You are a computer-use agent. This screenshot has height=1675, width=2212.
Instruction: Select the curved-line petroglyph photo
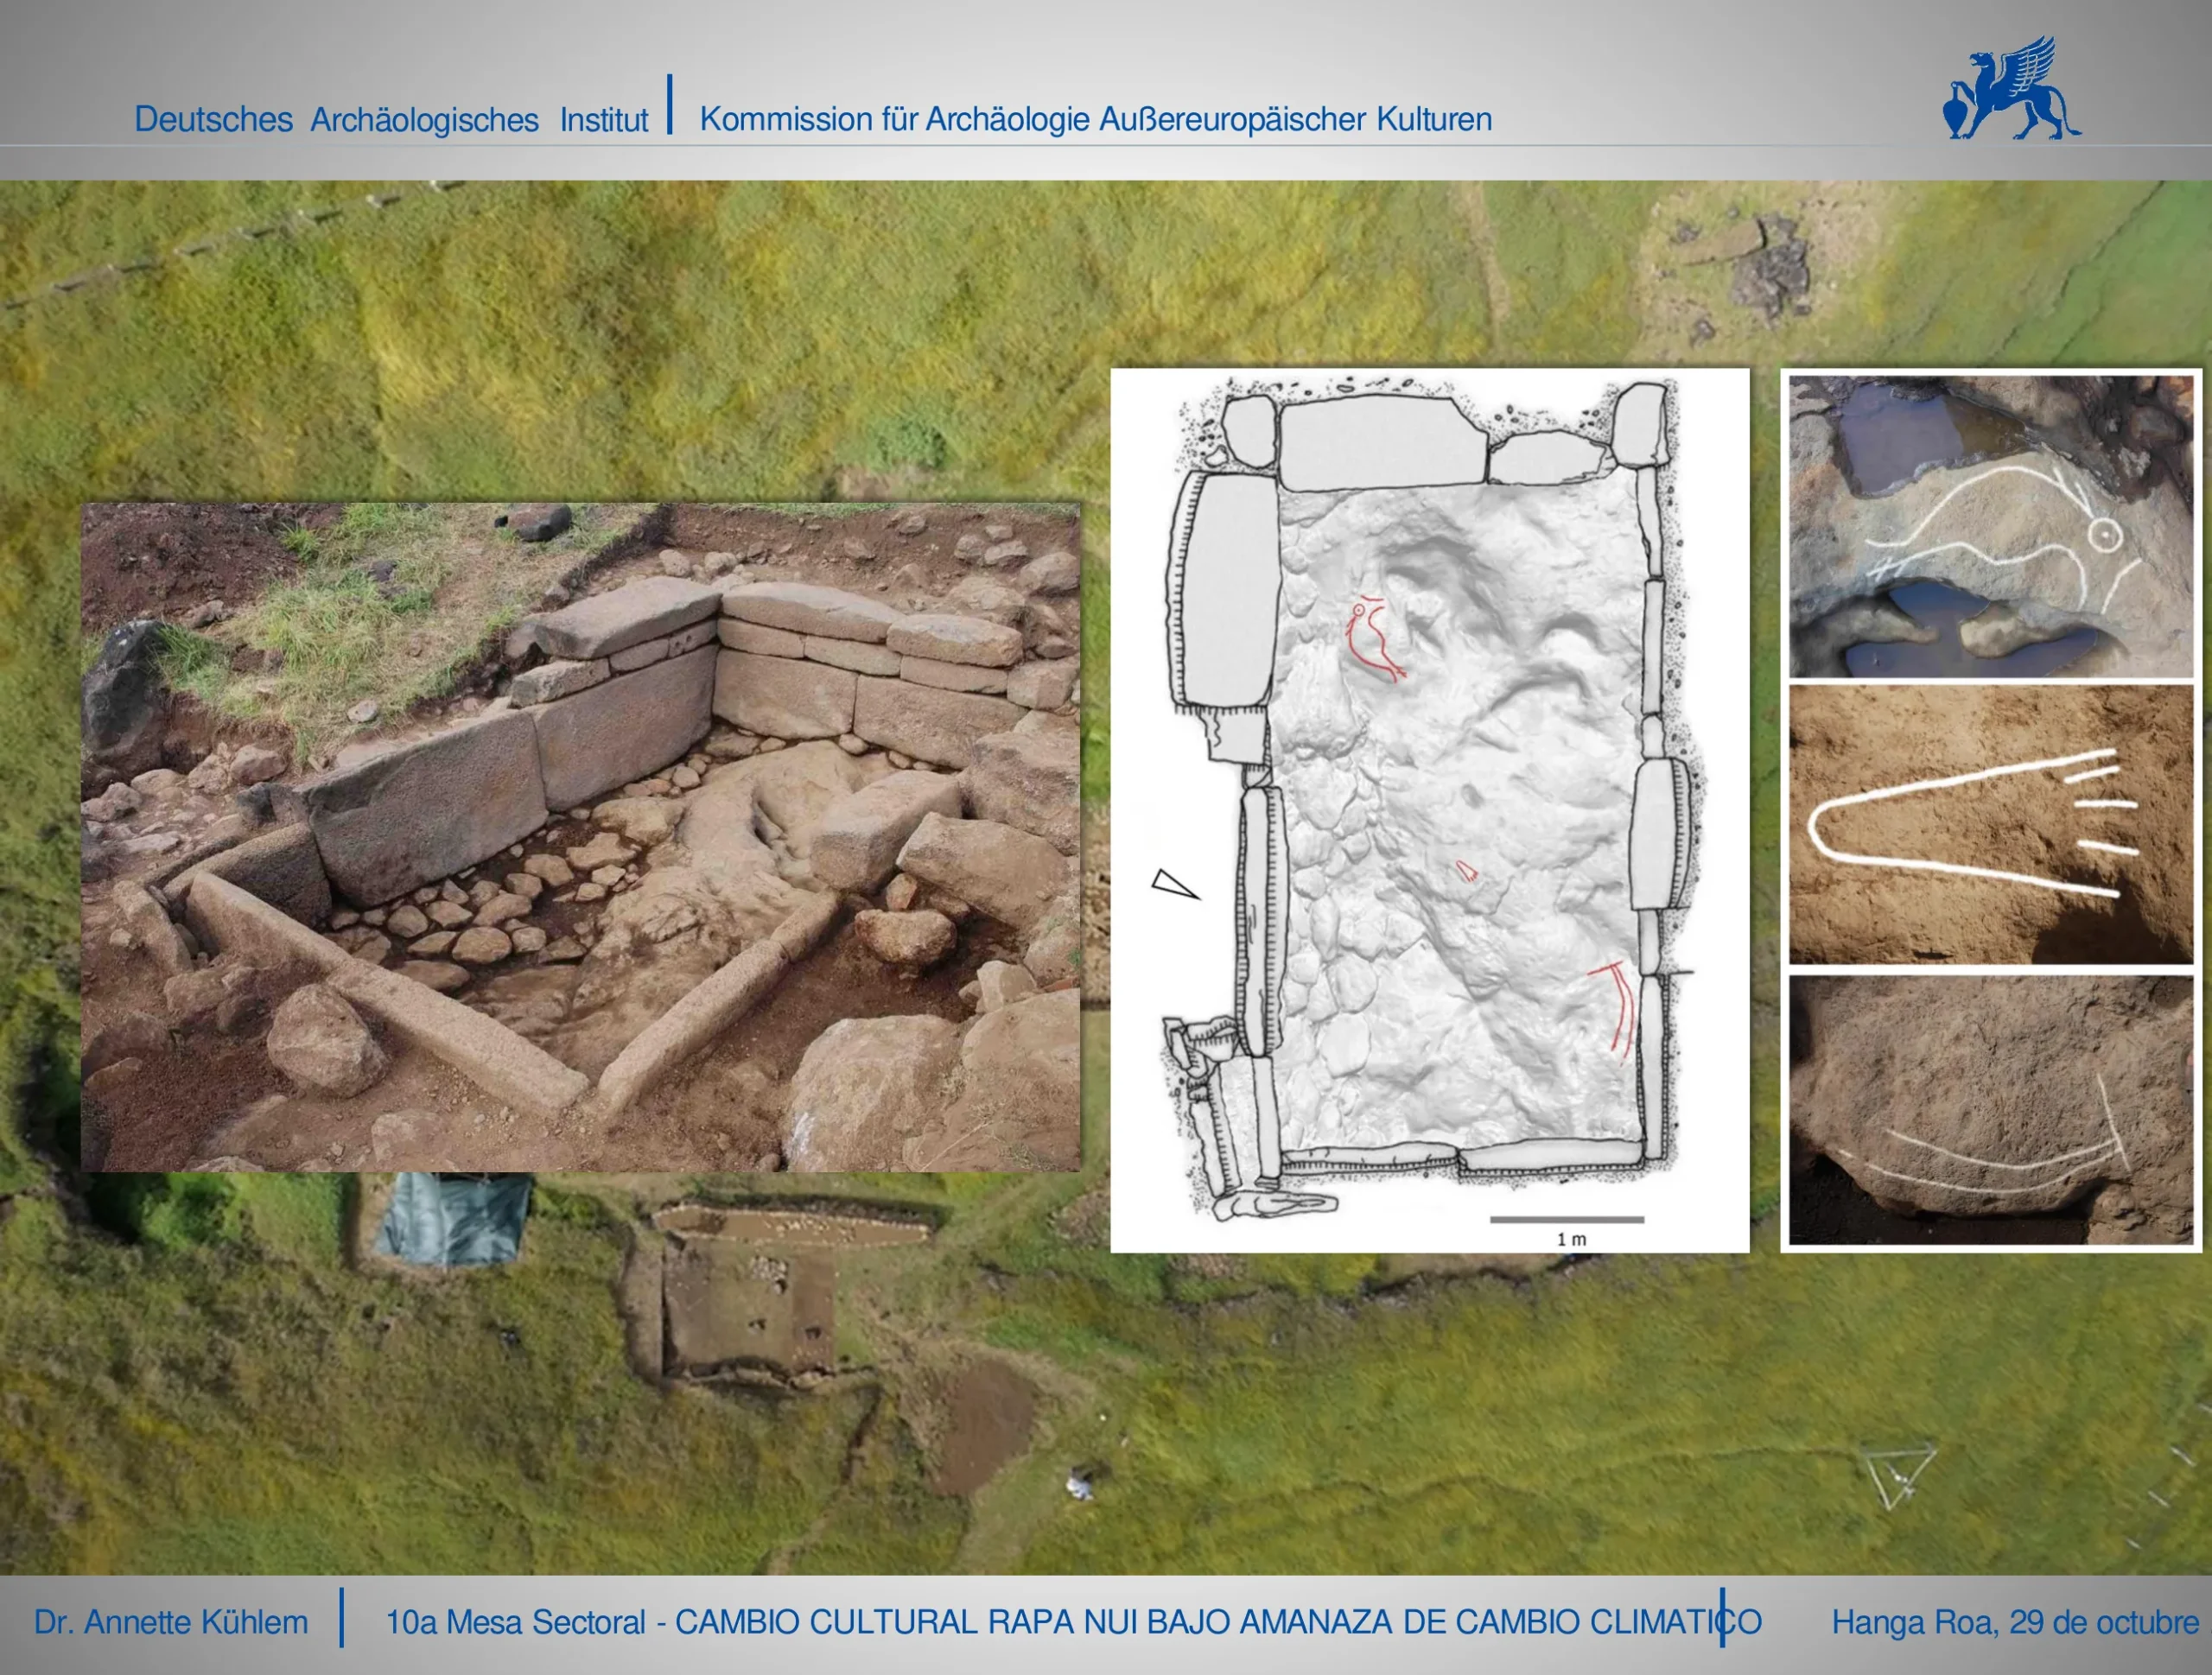[x=1990, y=1110]
